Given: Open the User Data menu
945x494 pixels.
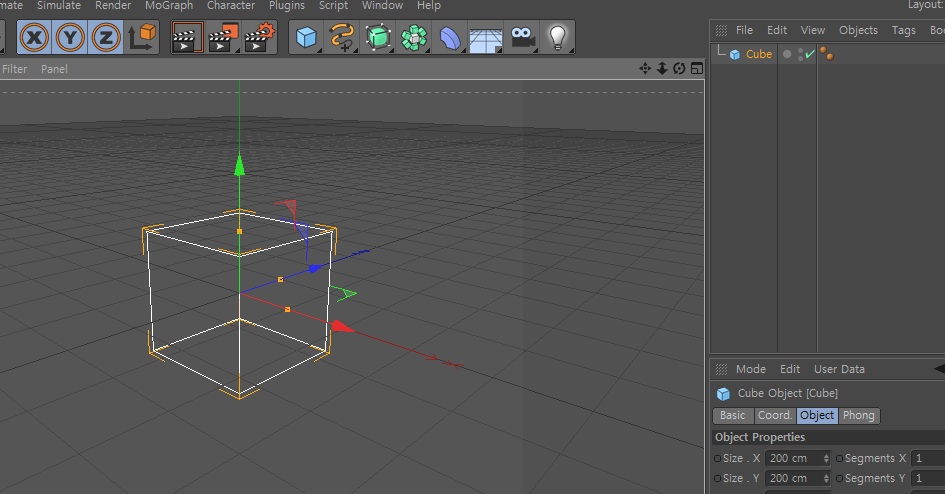Looking at the screenshot, I should tap(839, 369).
